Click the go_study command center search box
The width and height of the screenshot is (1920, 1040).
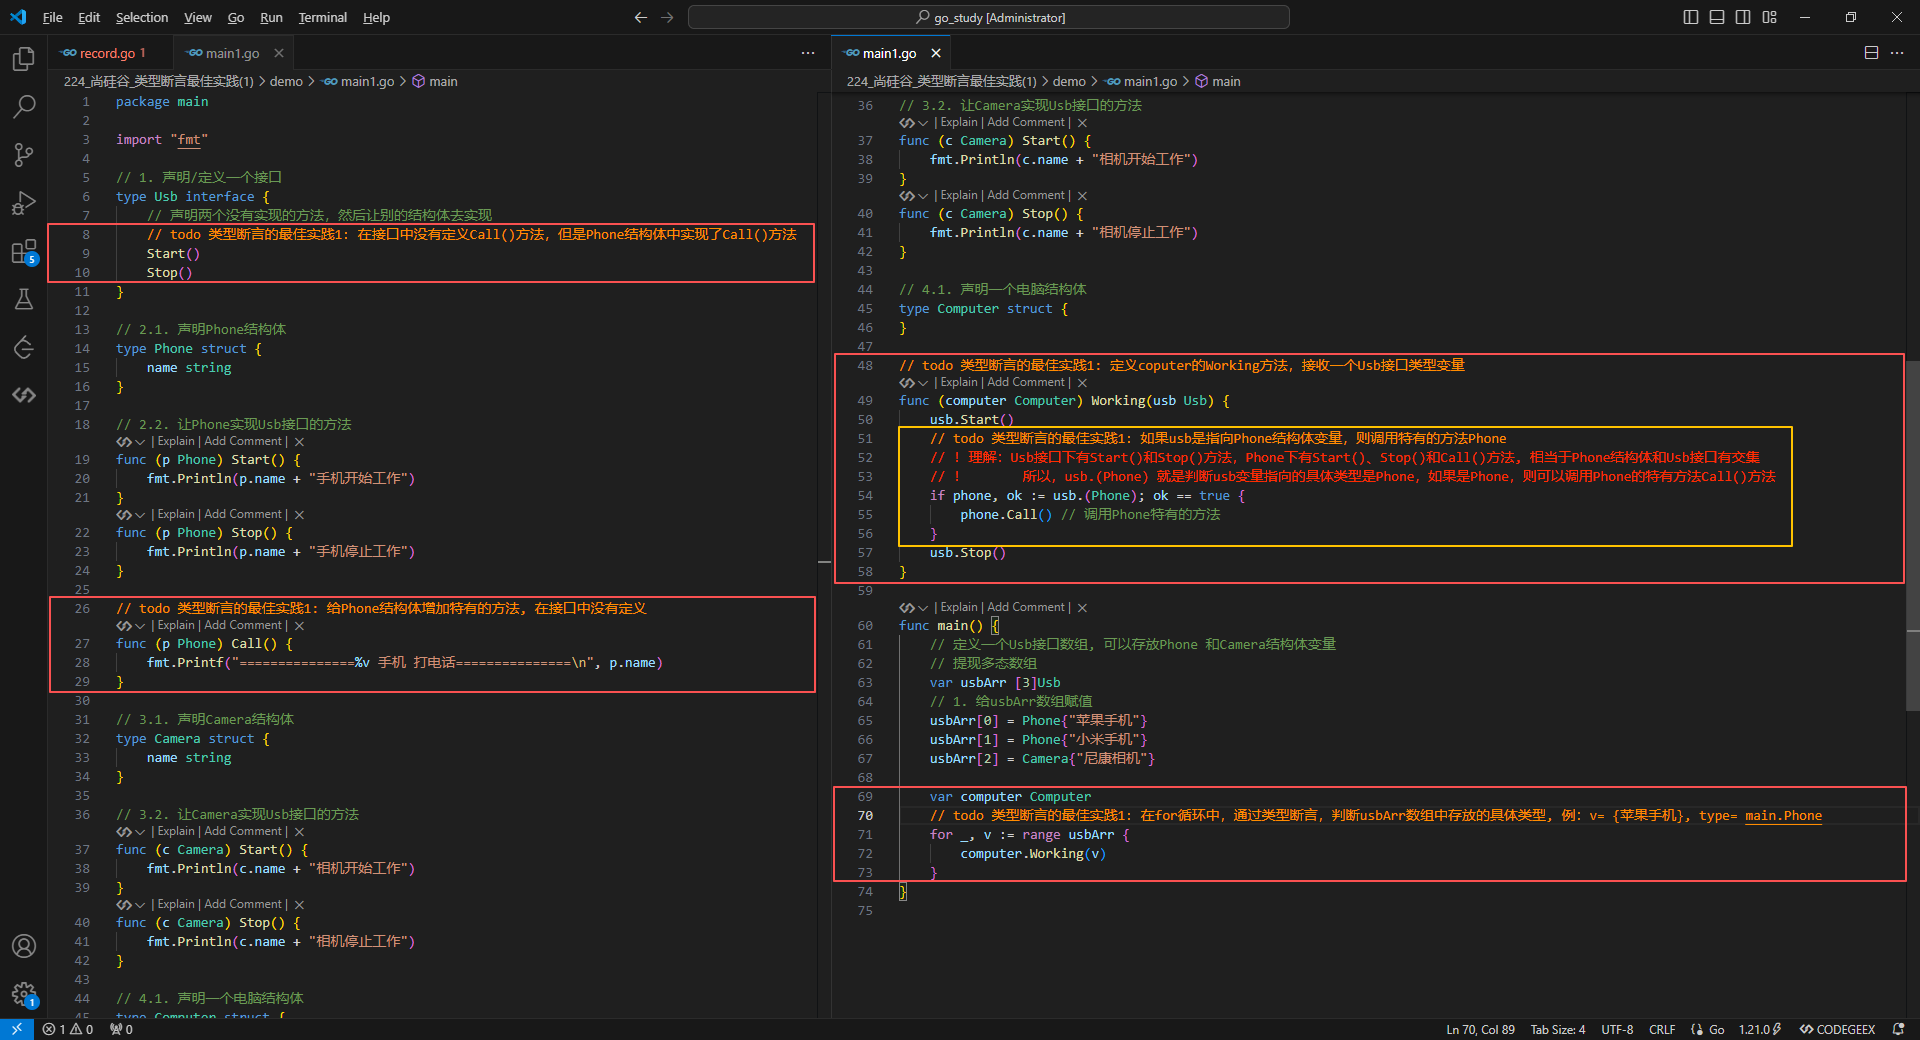[x=988, y=17]
